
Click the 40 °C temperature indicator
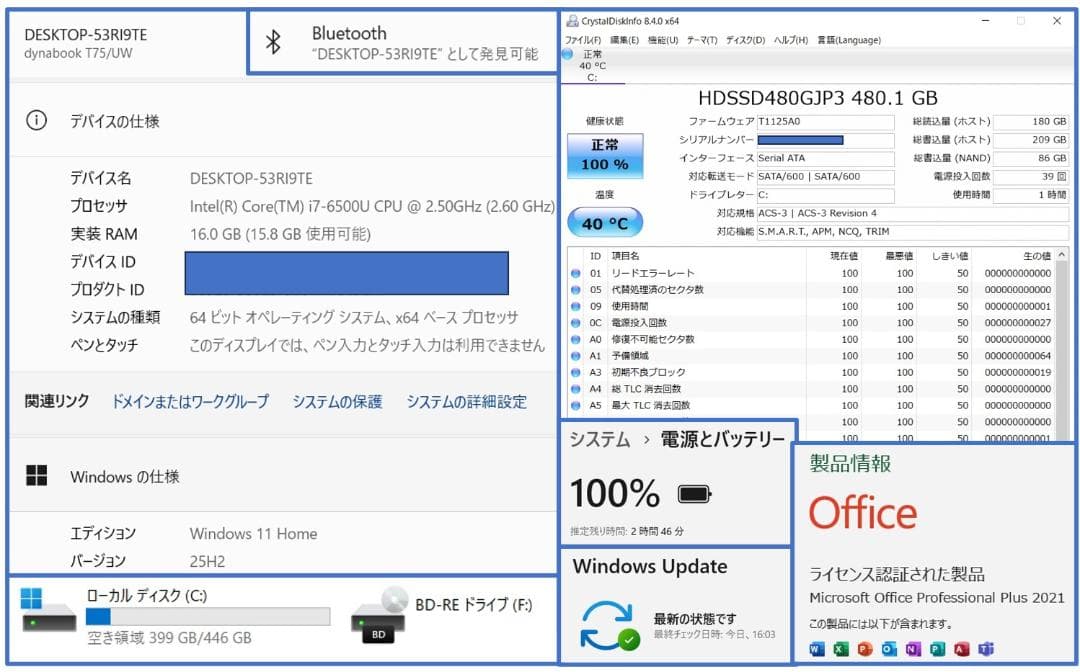click(x=604, y=221)
